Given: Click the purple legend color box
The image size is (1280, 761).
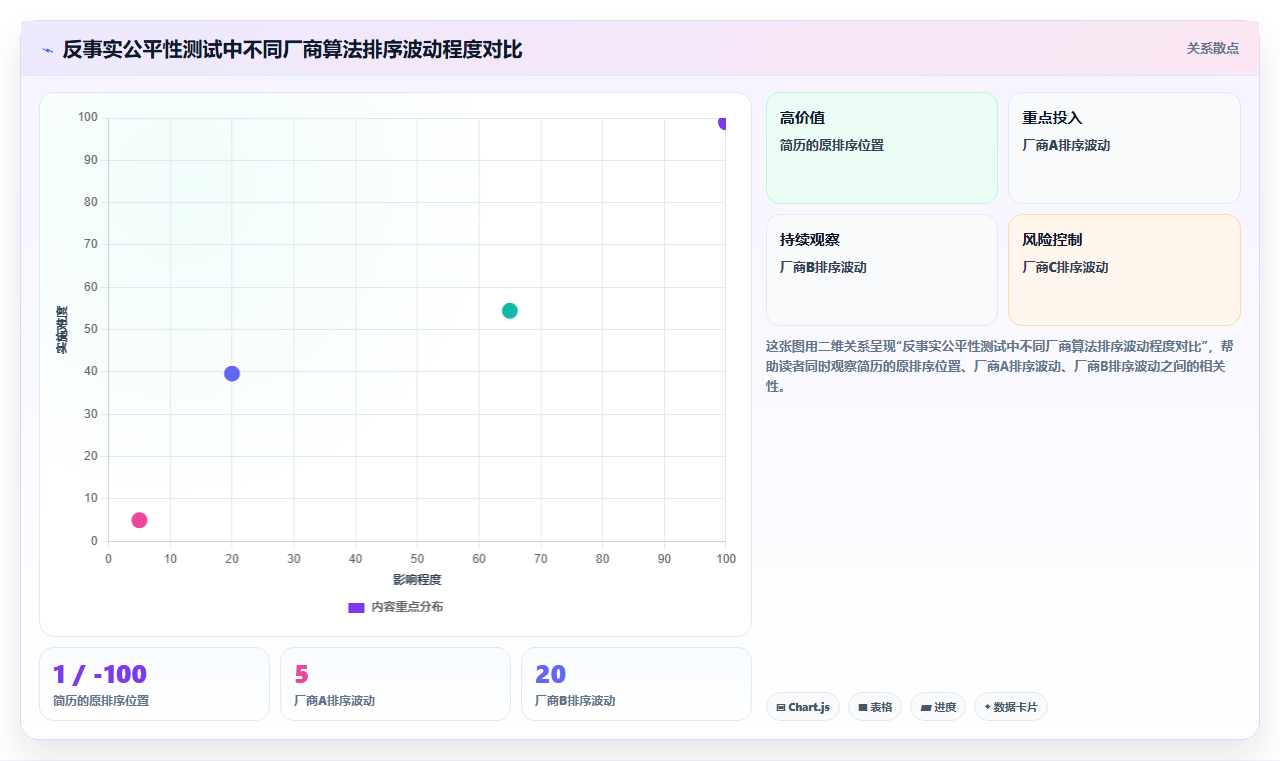Looking at the screenshot, I should point(356,607).
